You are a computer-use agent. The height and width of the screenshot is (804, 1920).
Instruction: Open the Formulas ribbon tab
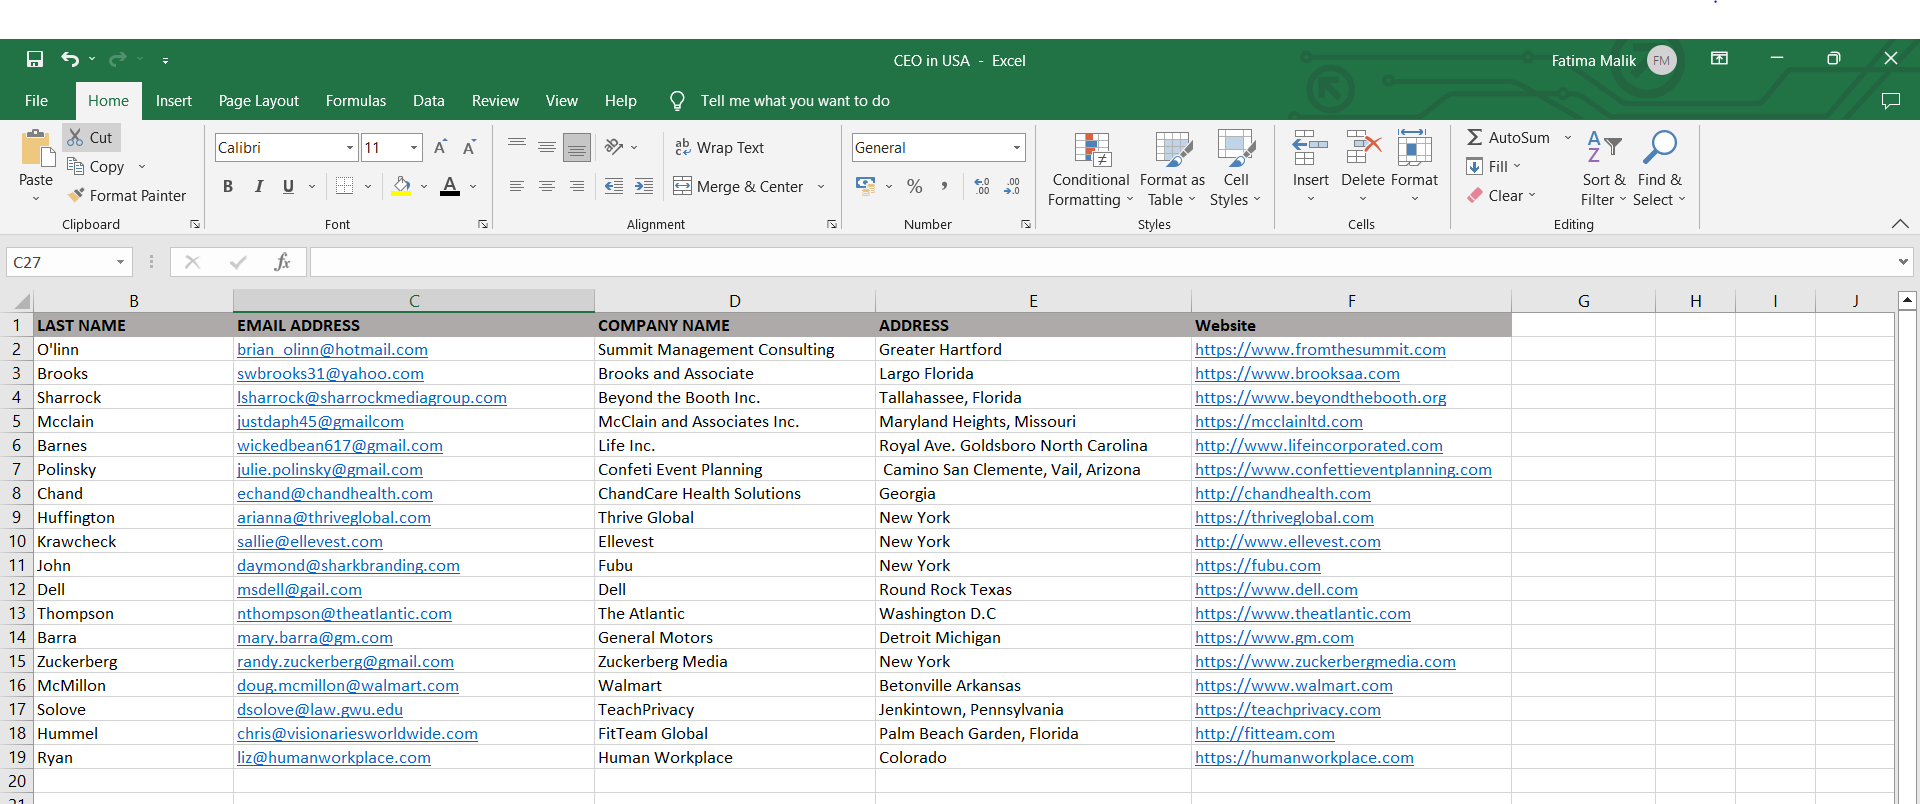(355, 101)
